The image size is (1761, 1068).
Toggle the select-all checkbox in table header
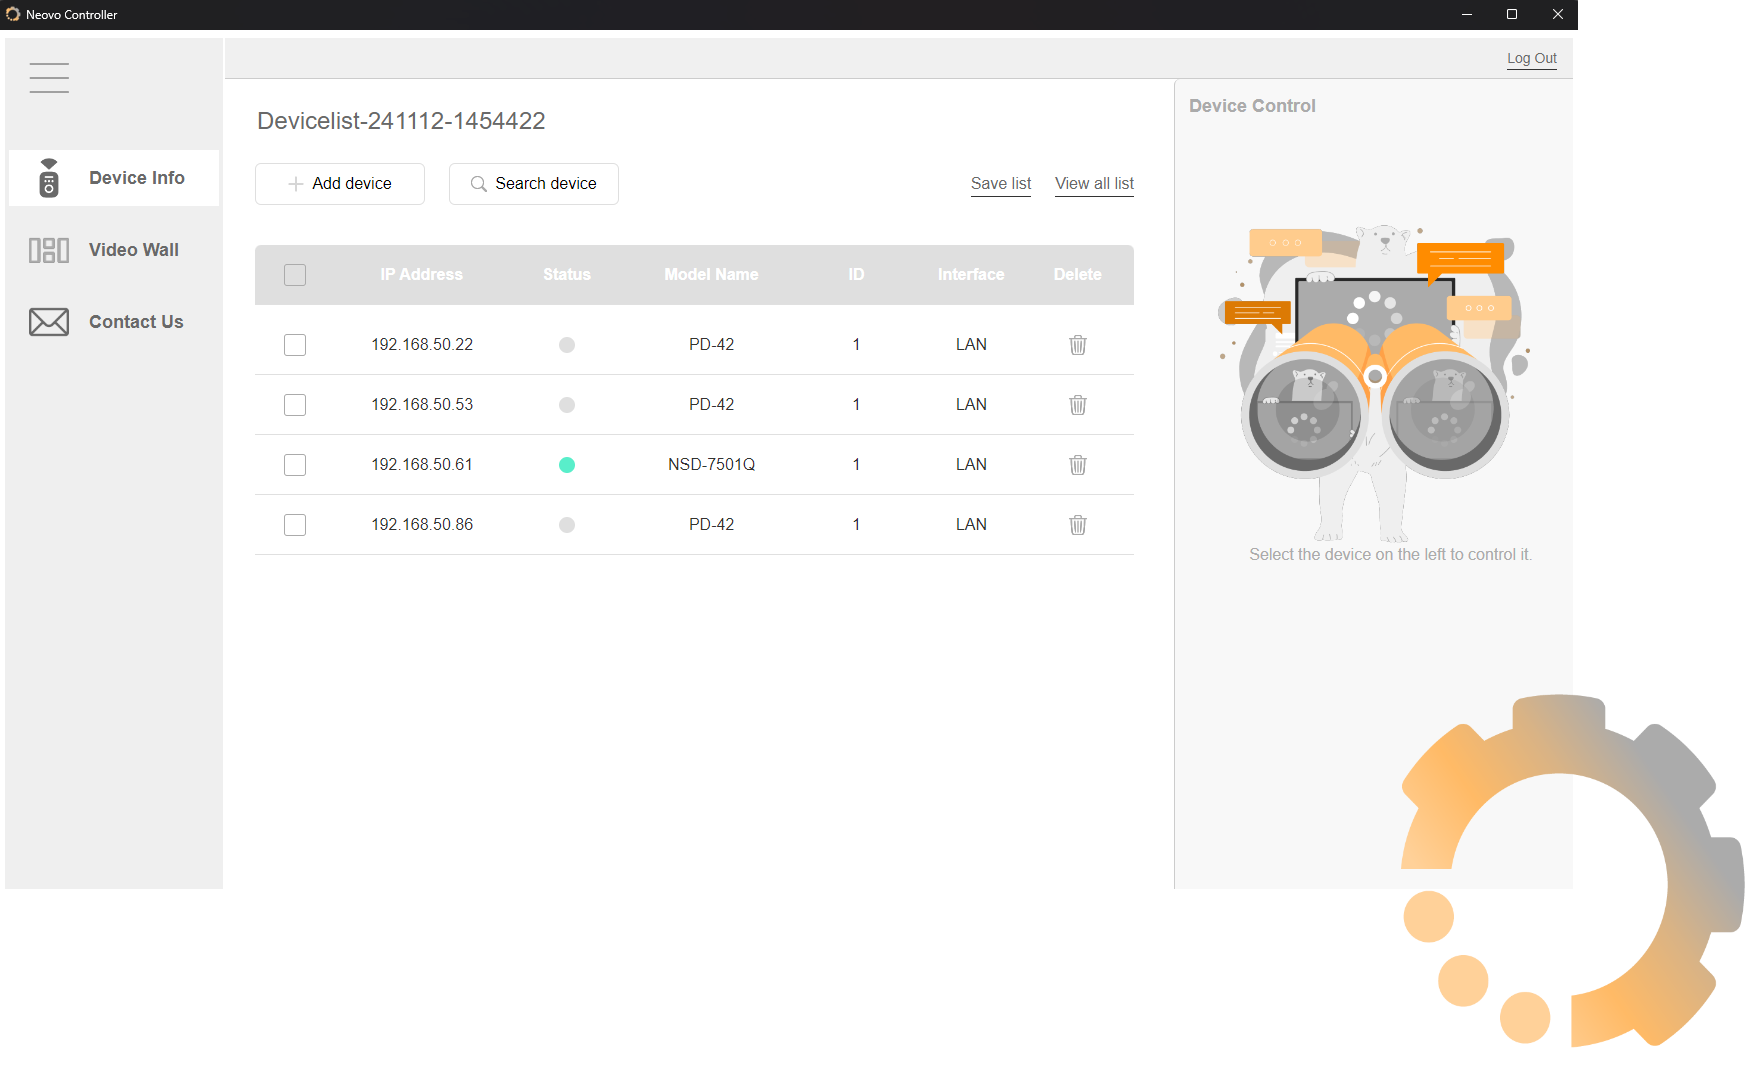tap(295, 275)
